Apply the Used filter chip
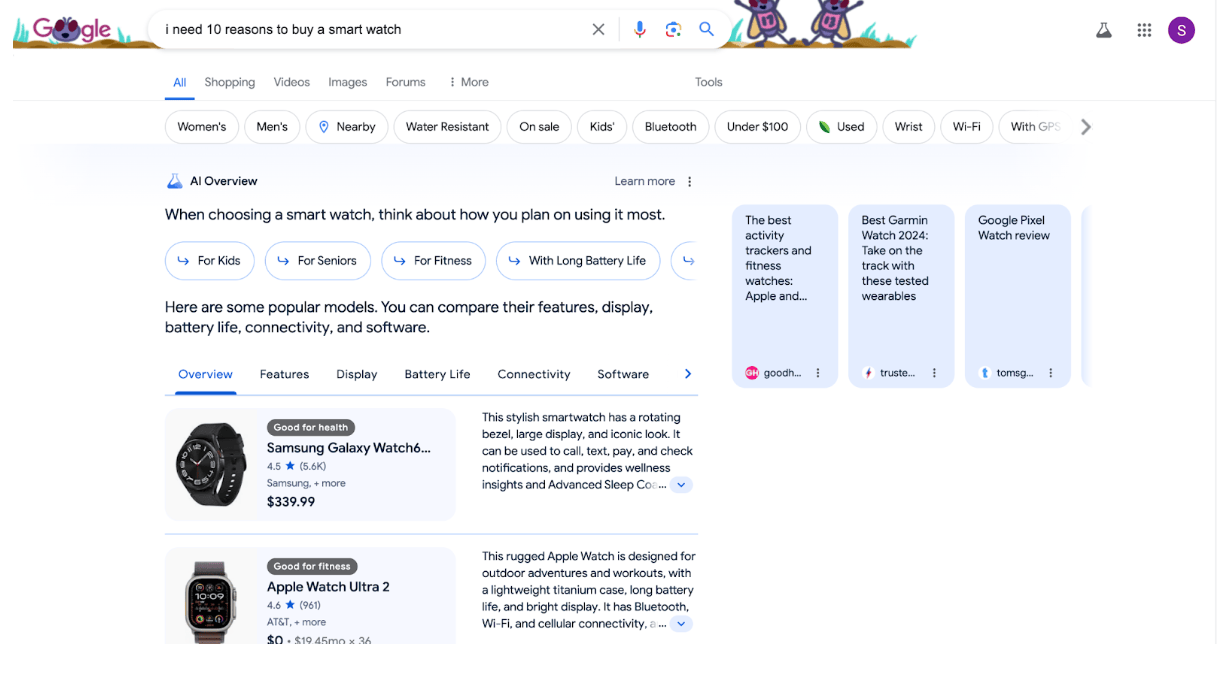The image size is (1222, 678). [x=842, y=127]
